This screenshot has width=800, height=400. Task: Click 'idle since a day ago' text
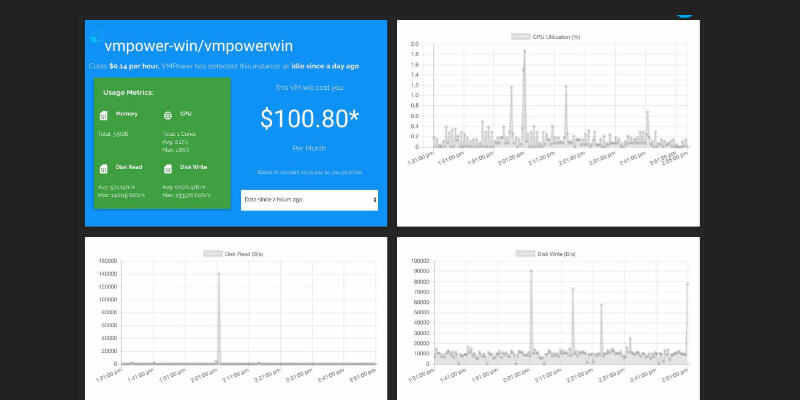click(325, 66)
